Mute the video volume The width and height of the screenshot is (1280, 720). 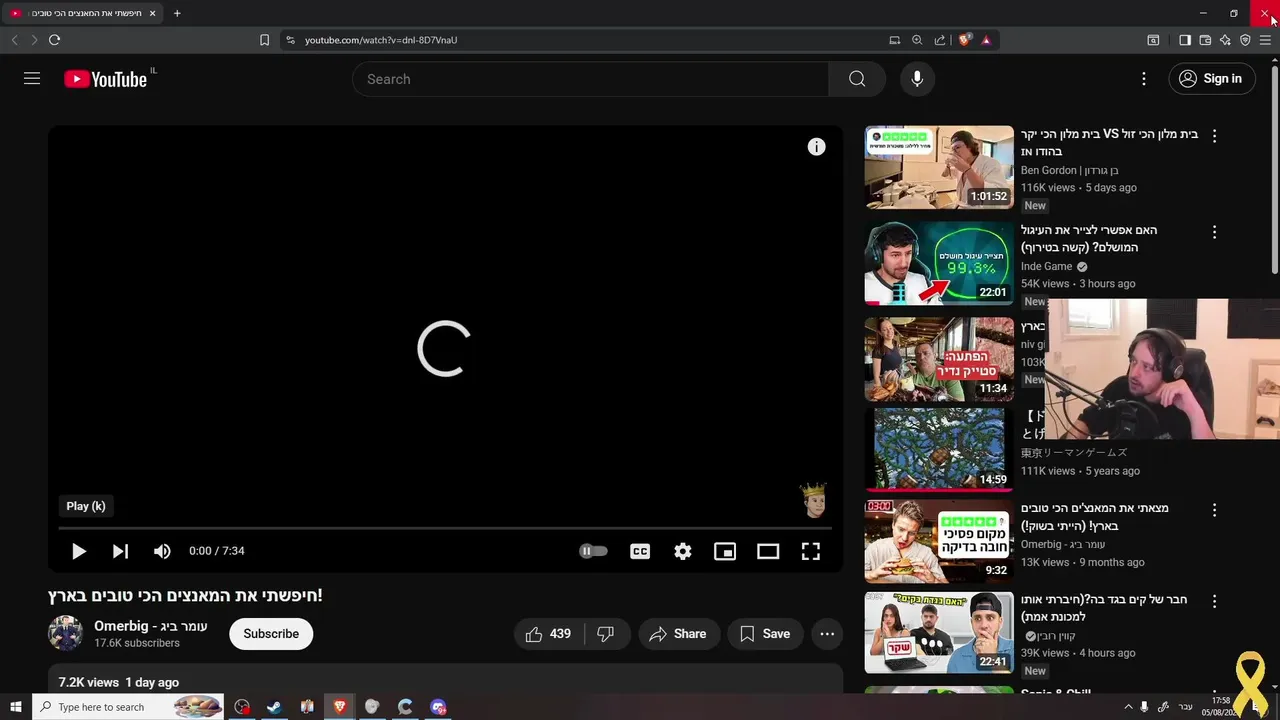coord(162,551)
